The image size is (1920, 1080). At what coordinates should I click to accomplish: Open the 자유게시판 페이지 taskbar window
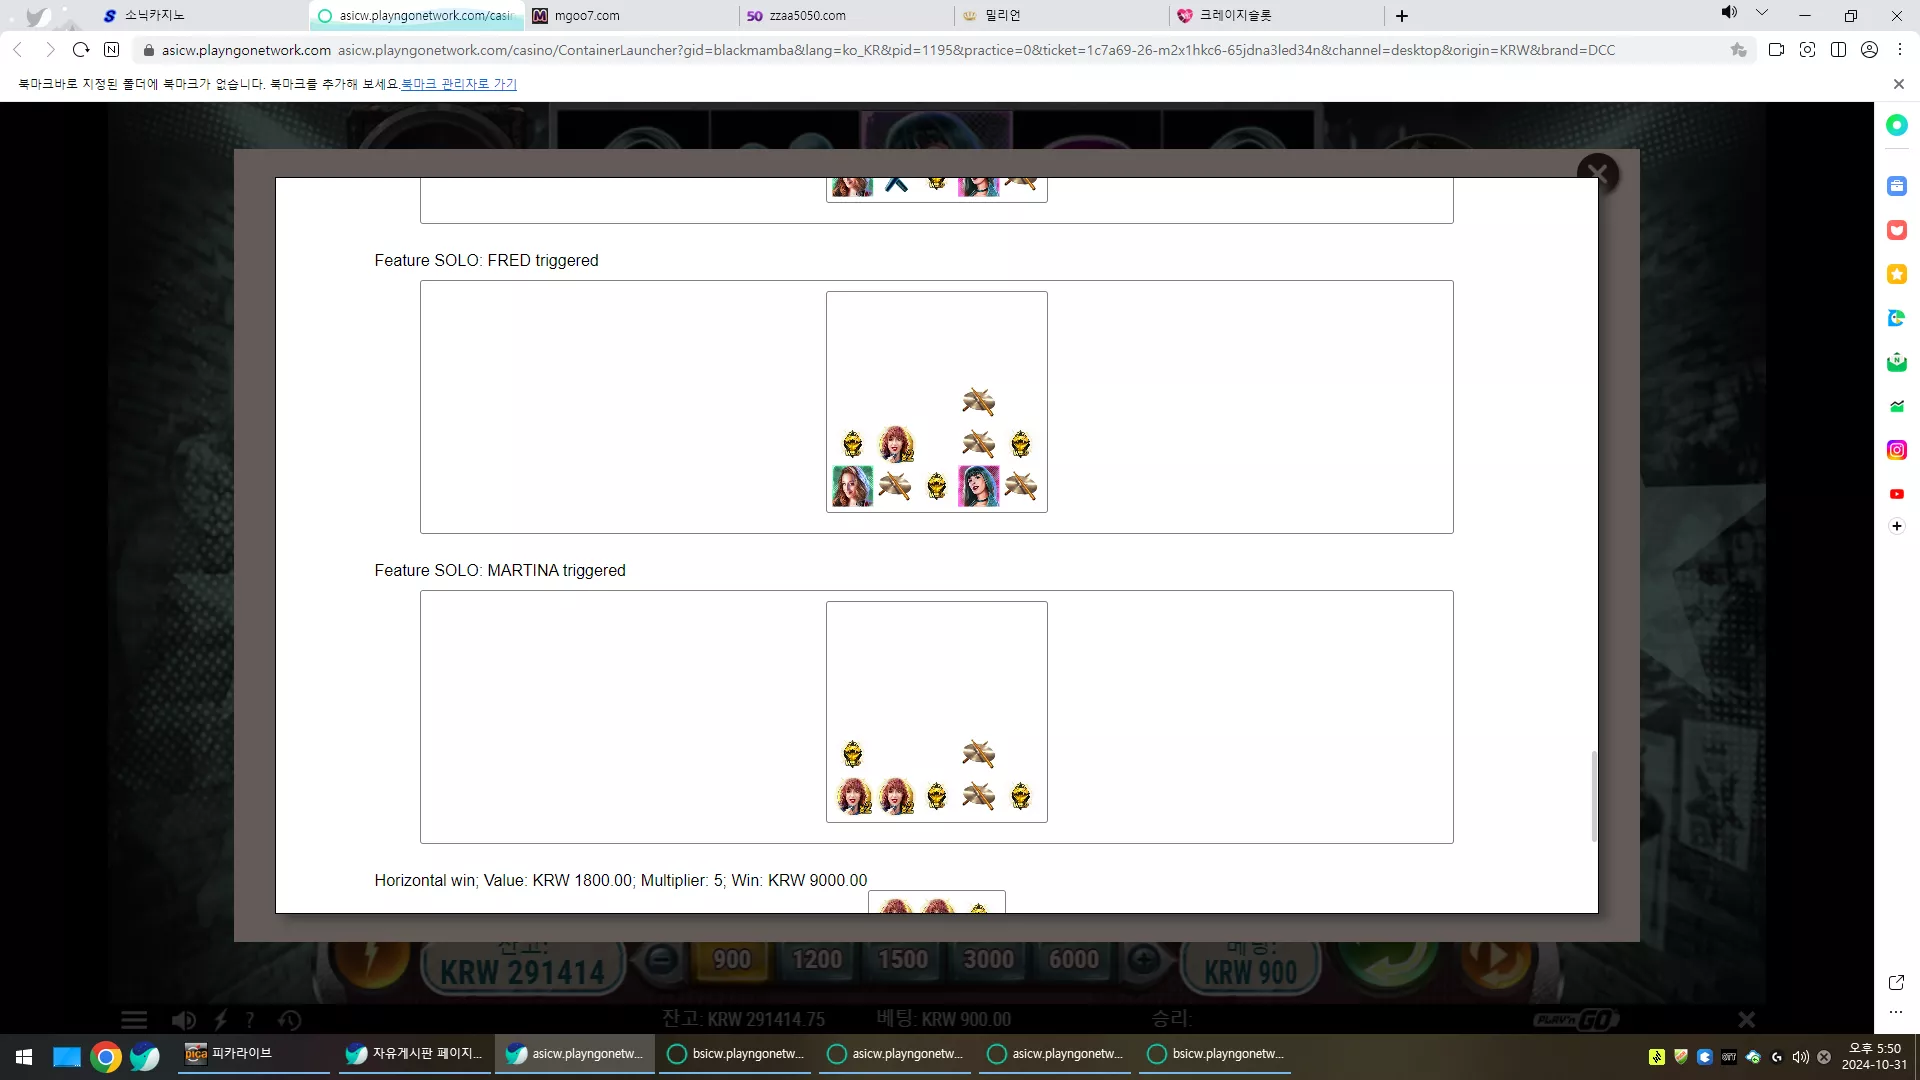tap(416, 1054)
